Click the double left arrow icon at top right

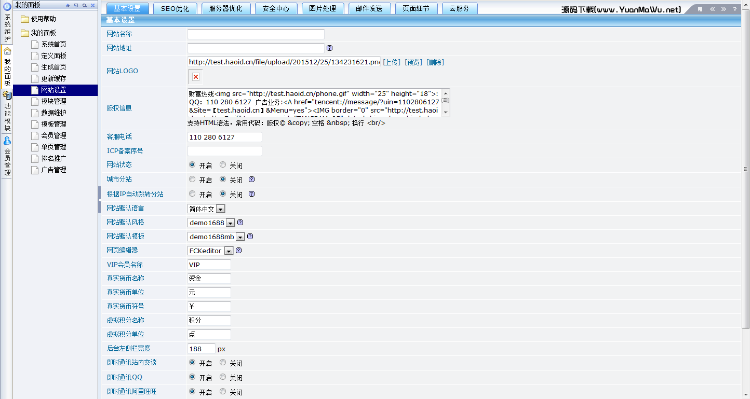pos(712,9)
